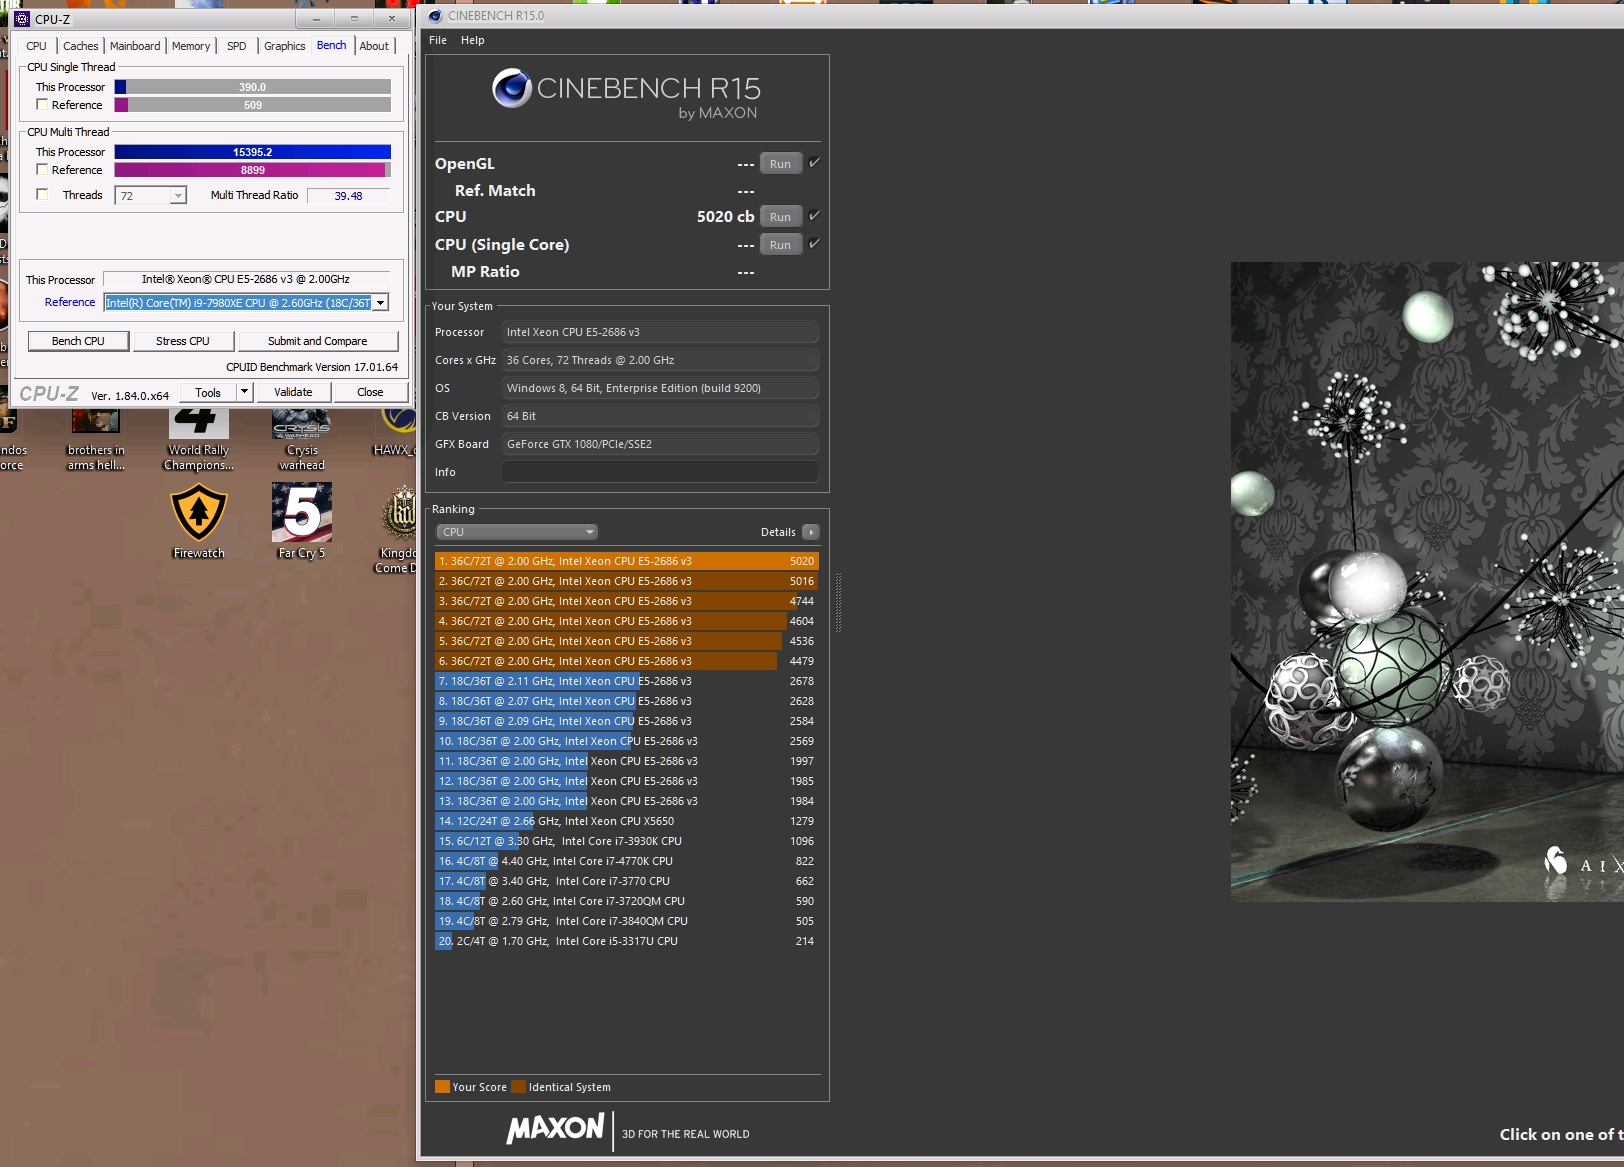Launch World Rally Champions desktop icon
Viewport: 1624px width, 1167px height.
(199, 440)
